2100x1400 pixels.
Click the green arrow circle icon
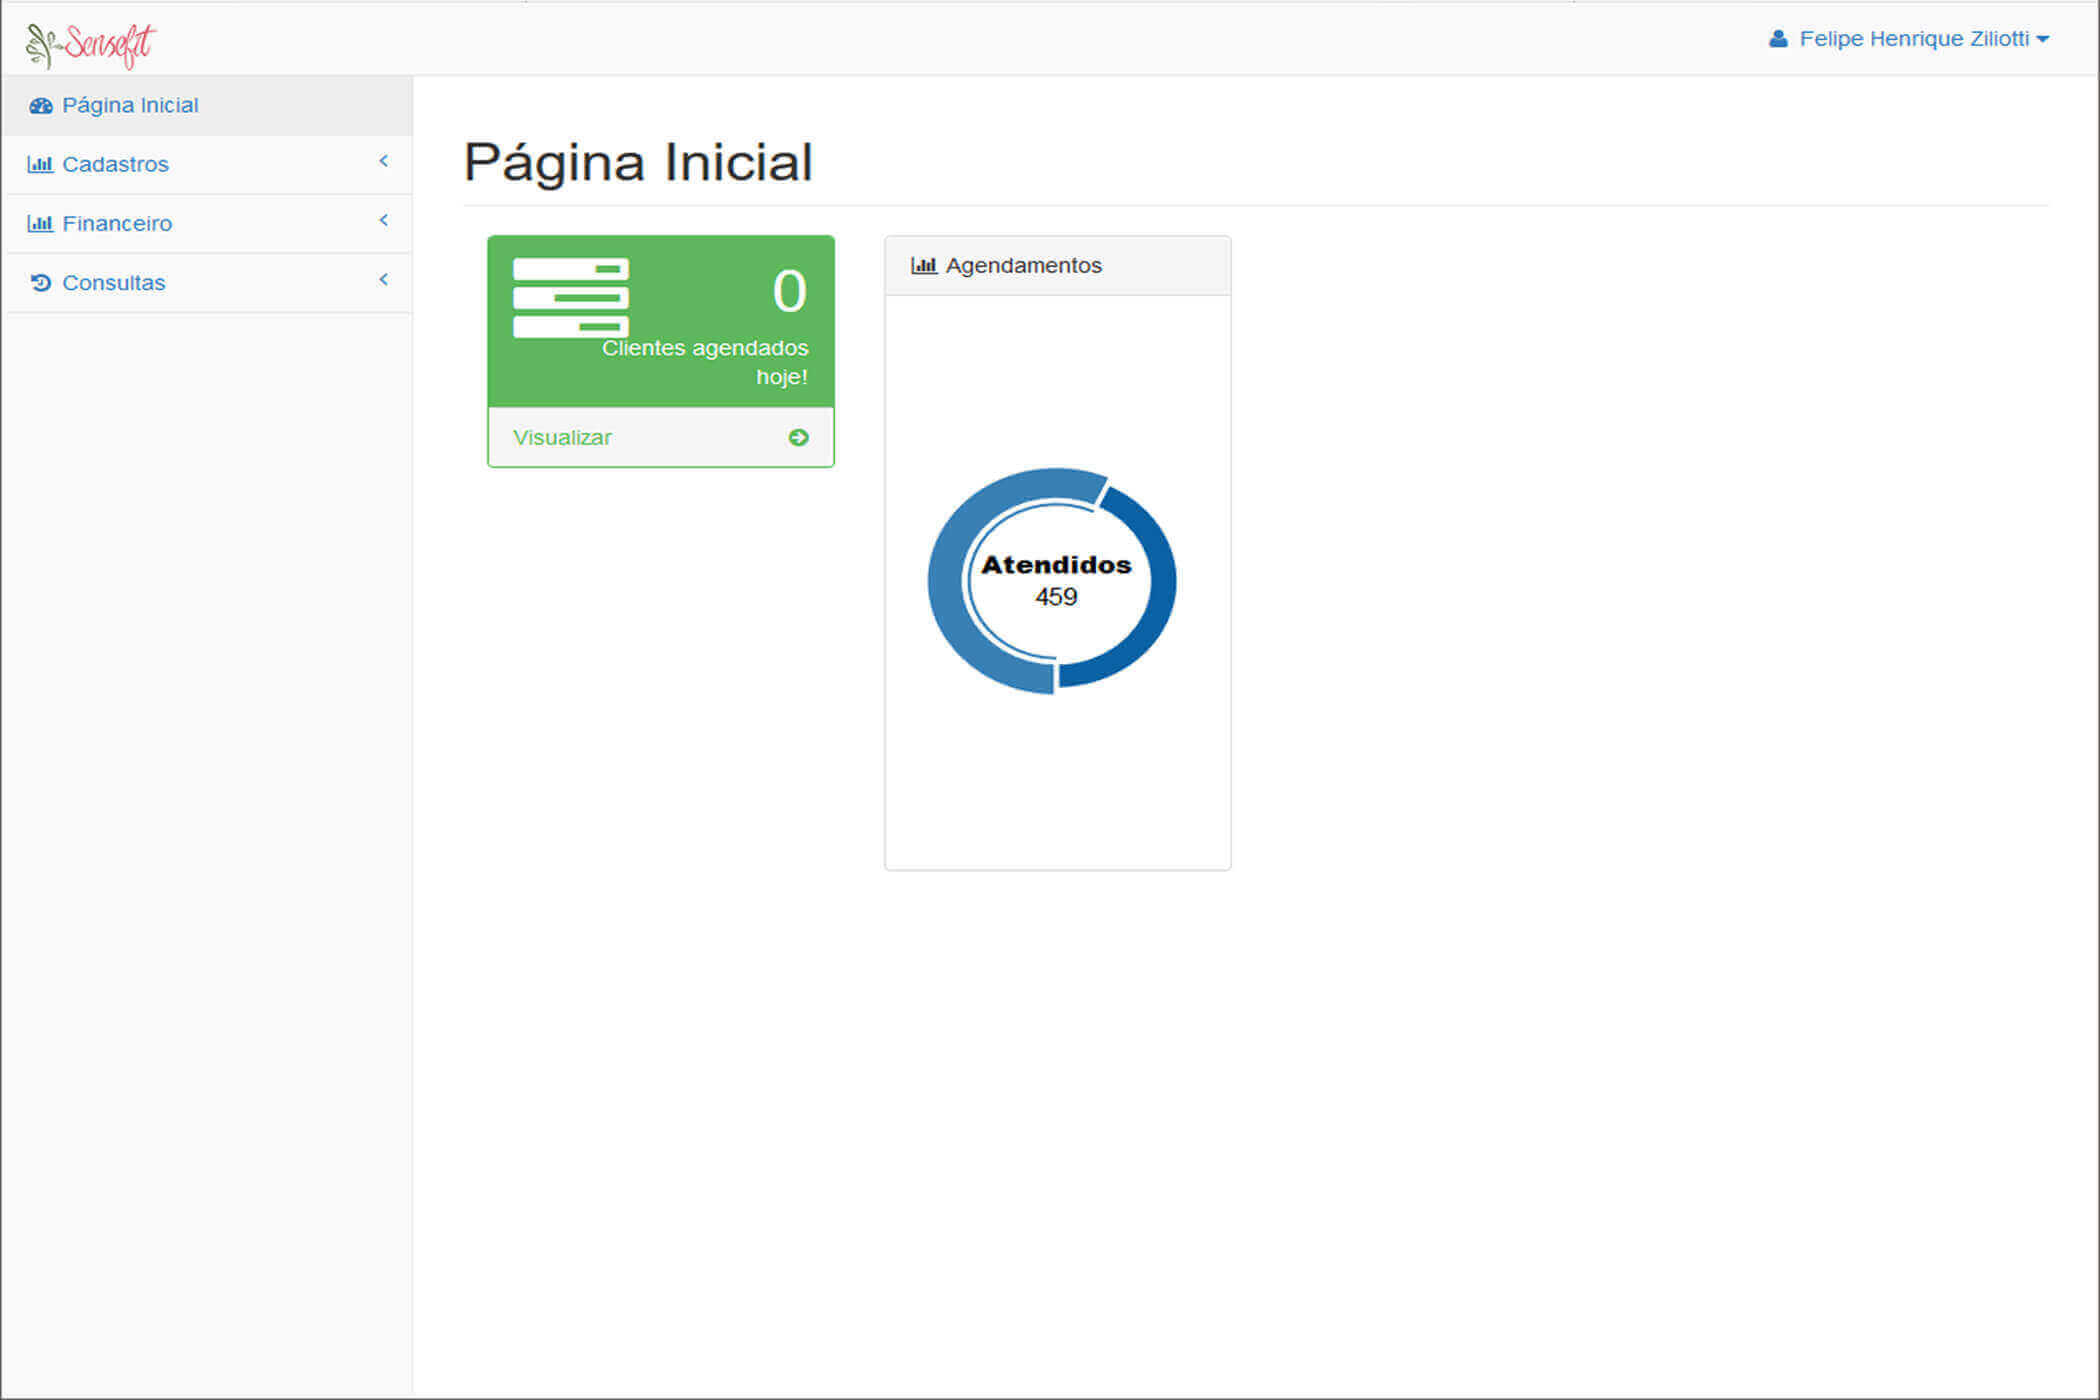(798, 438)
